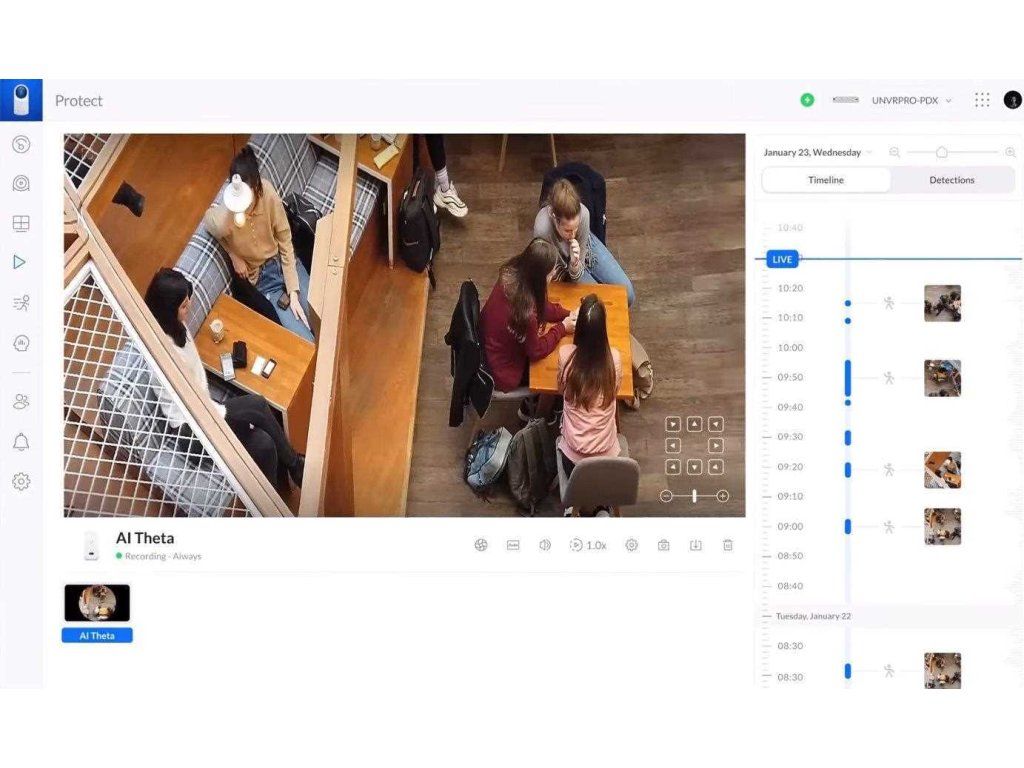Click the 10:00 time label on timeline
Viewport: 1024px width, 768px height.
[x=790, y=347]
